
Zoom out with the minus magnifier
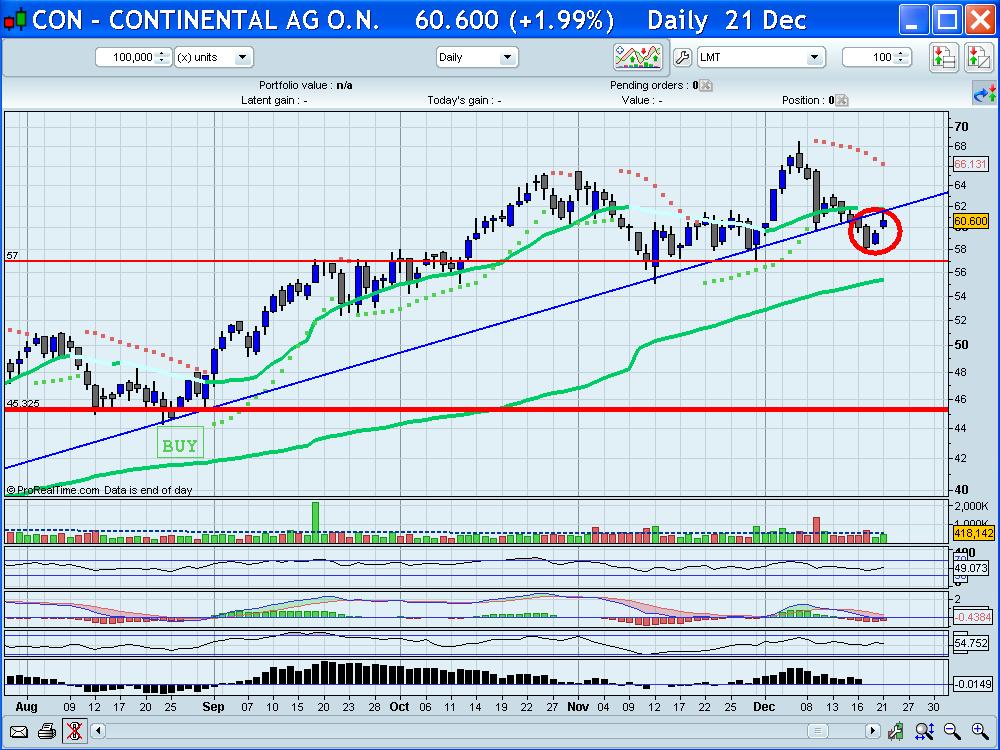coord(952,731)
